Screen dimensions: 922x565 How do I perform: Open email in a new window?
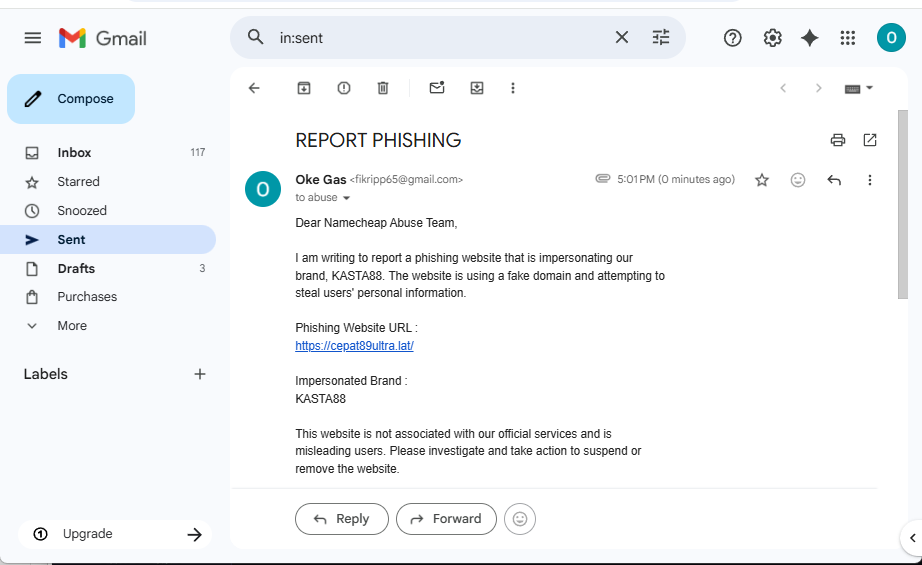pos(870,140)
